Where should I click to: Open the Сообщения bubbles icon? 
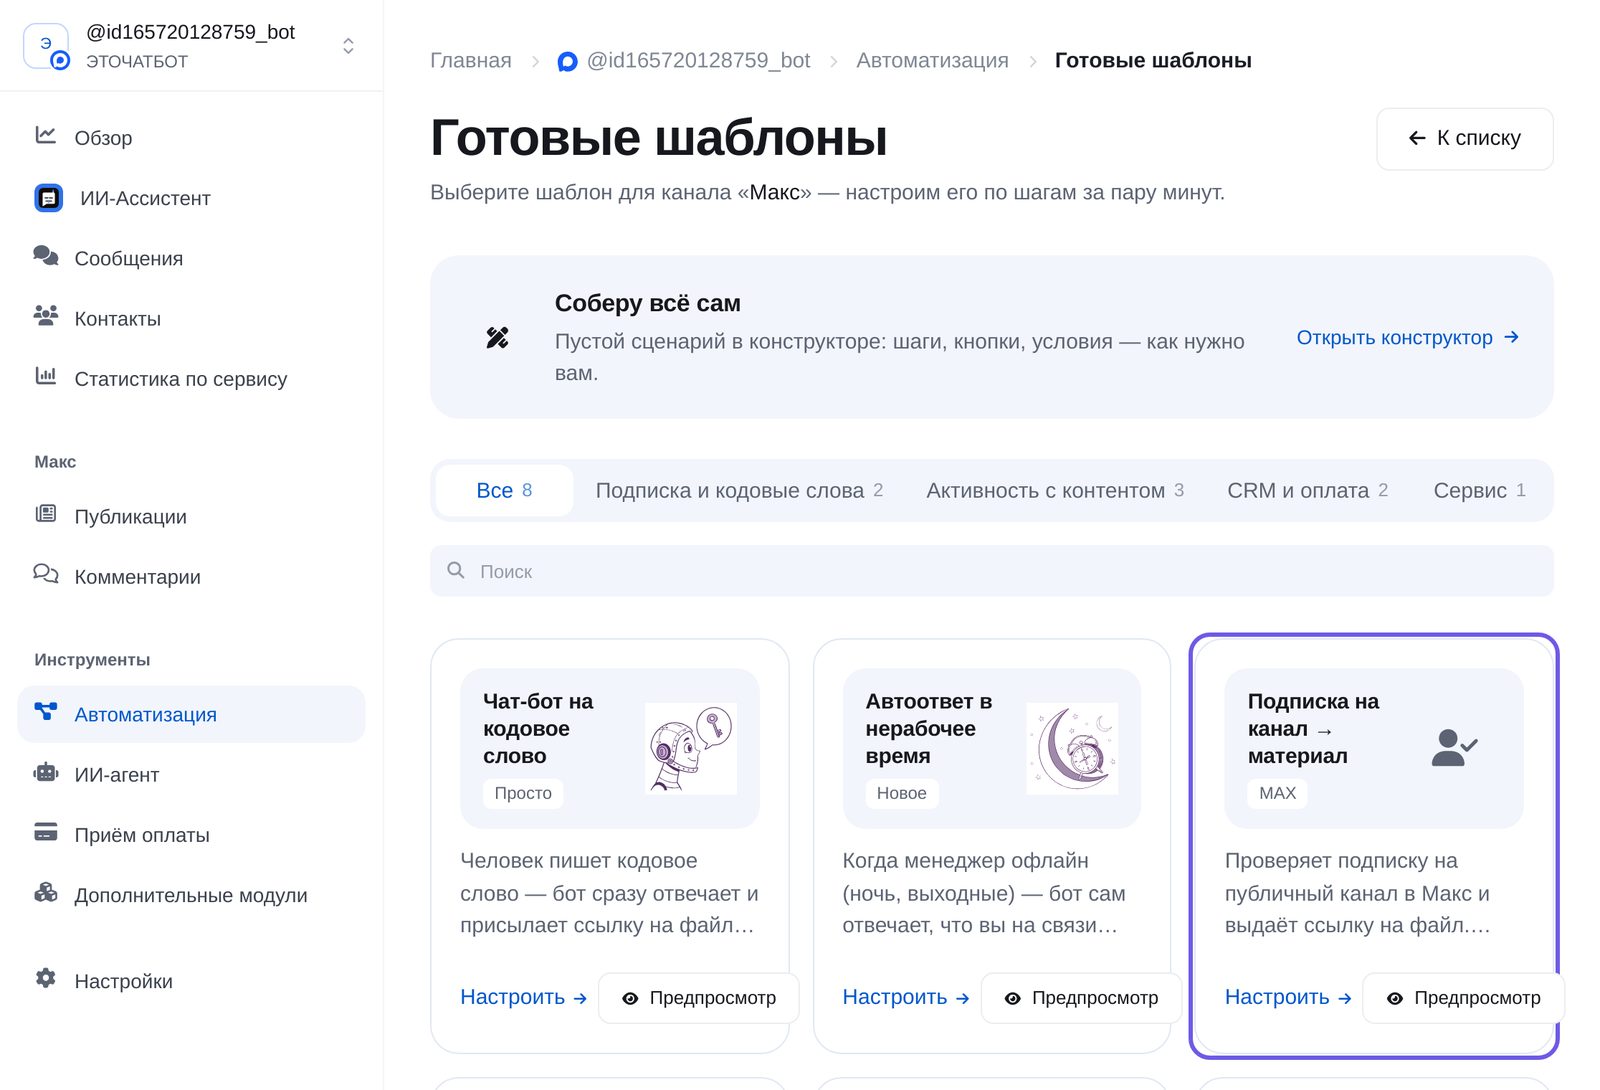click(x=46, y=256)
